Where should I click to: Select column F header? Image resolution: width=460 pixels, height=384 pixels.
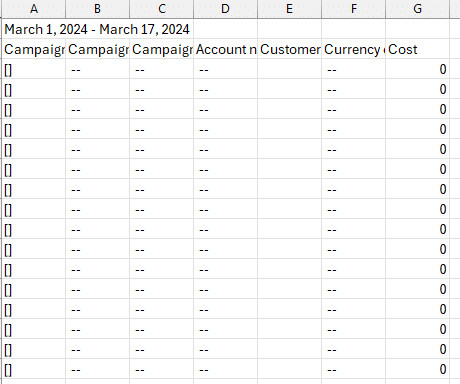click(x=353, y=9)
